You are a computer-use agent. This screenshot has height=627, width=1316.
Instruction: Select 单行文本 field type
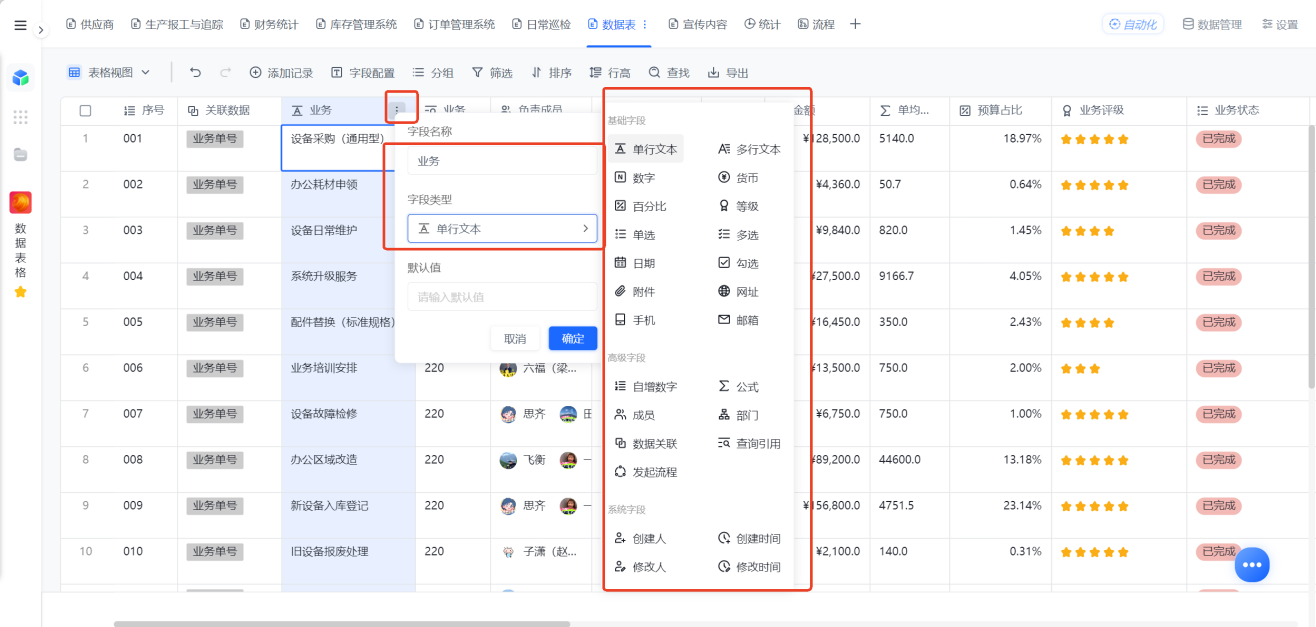point(645,149)
